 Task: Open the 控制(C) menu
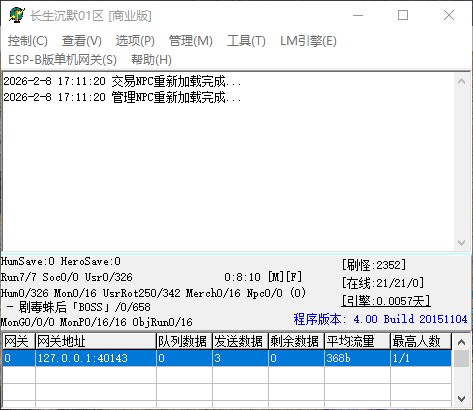coord(28,41)
